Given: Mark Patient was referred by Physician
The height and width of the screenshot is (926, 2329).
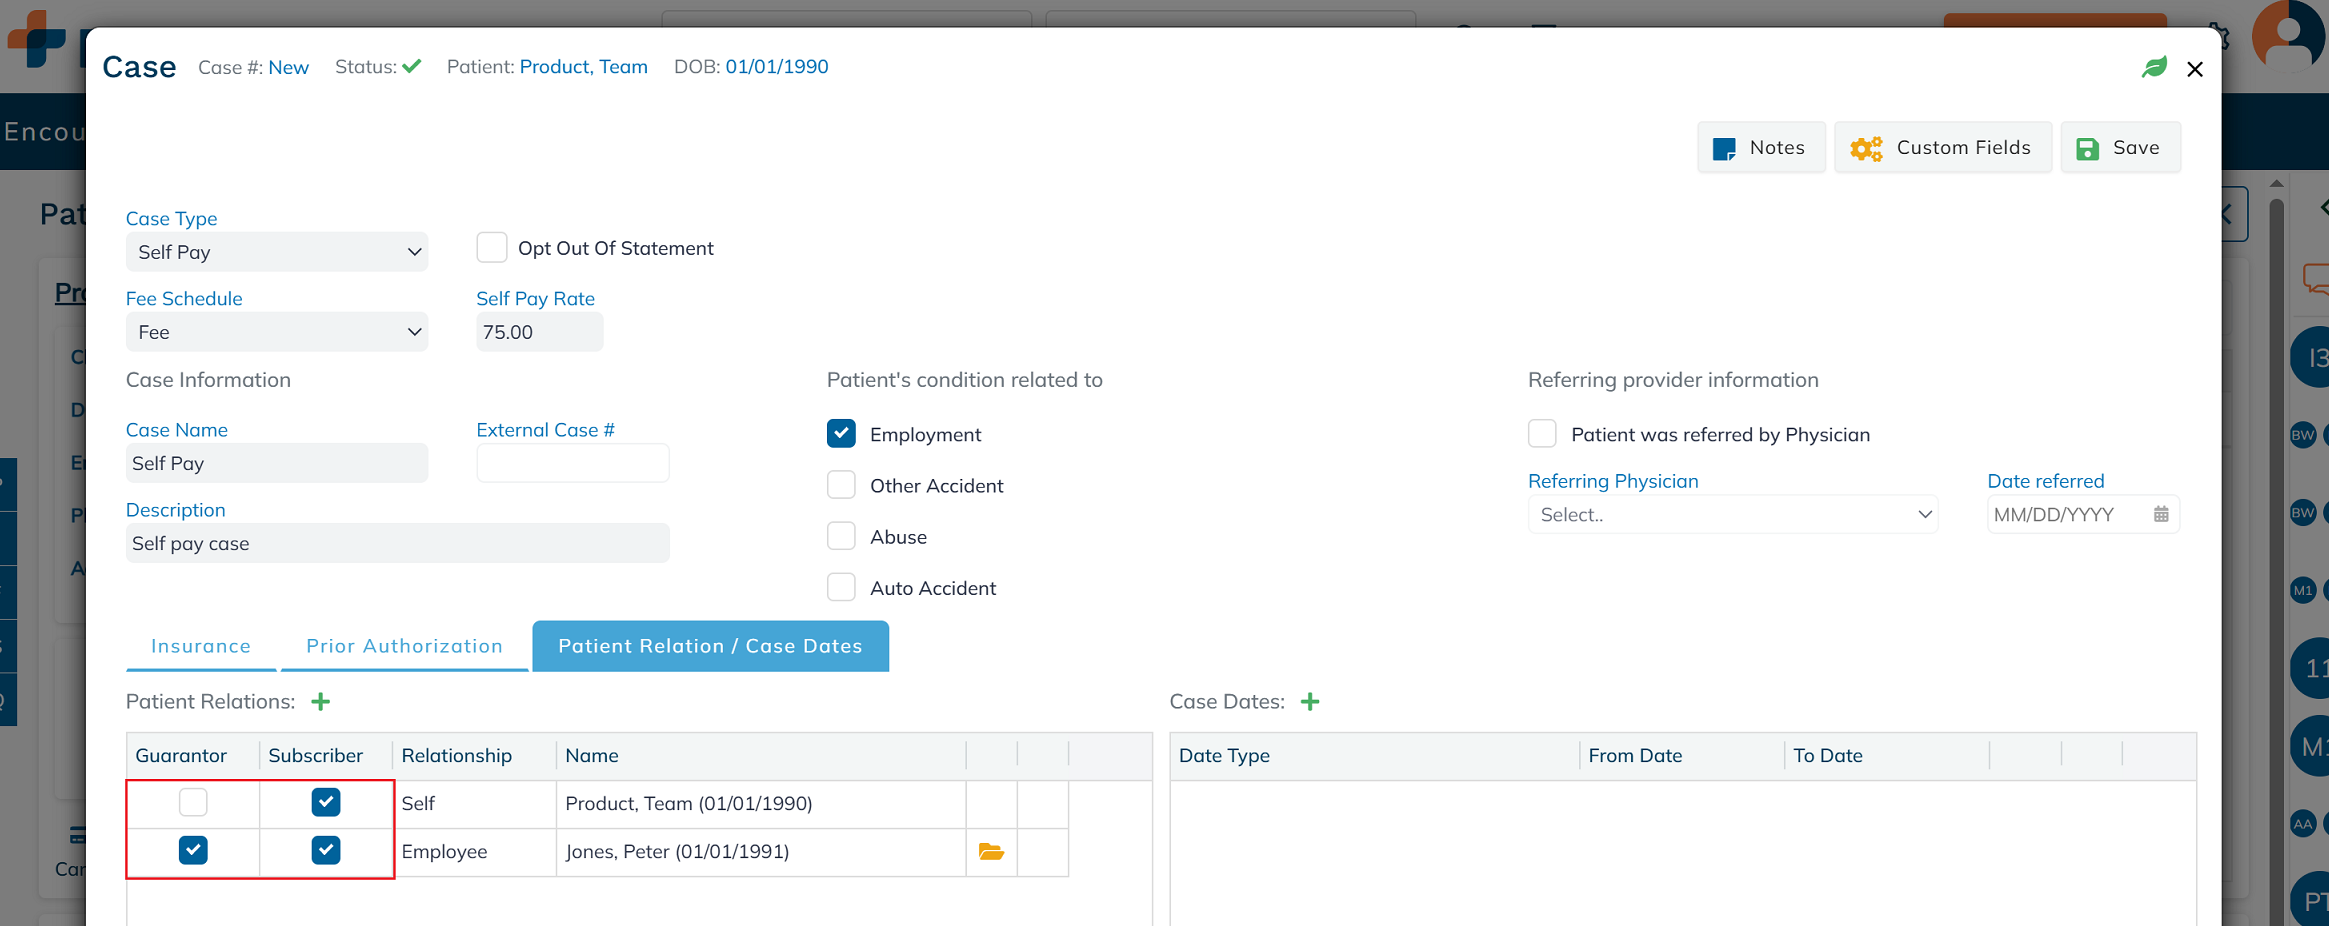Looking at the screenshot, I should [1542, 434].
